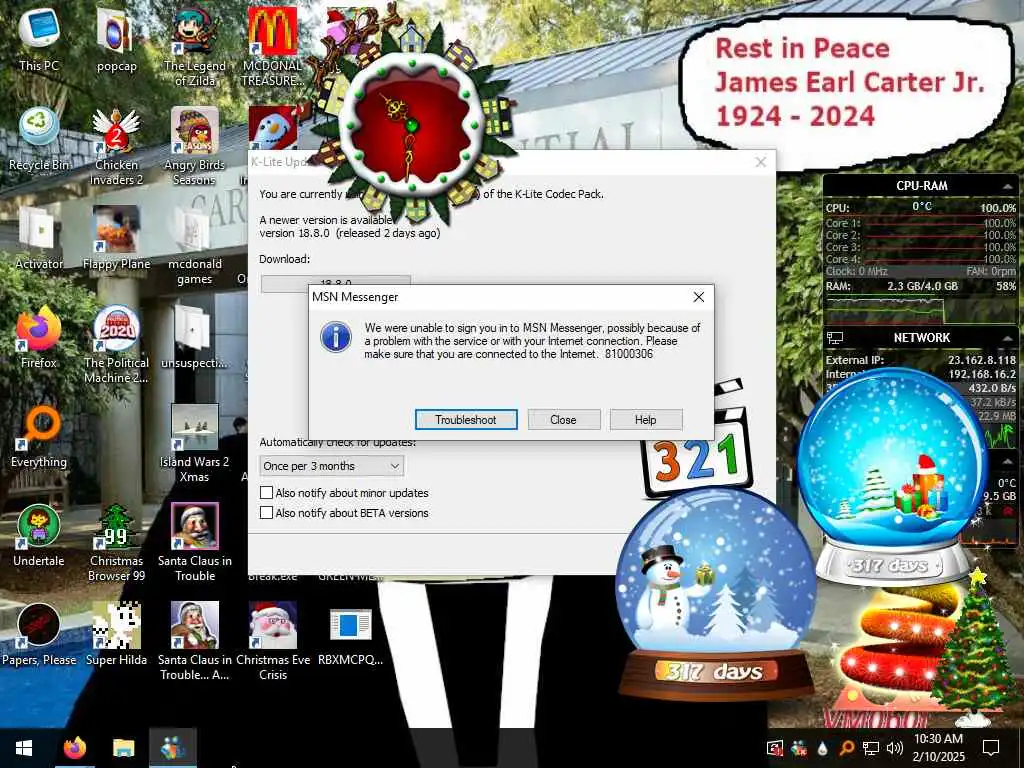Click Close in MSN Messenger dialog
The image size is (1024, 768).
563,420
